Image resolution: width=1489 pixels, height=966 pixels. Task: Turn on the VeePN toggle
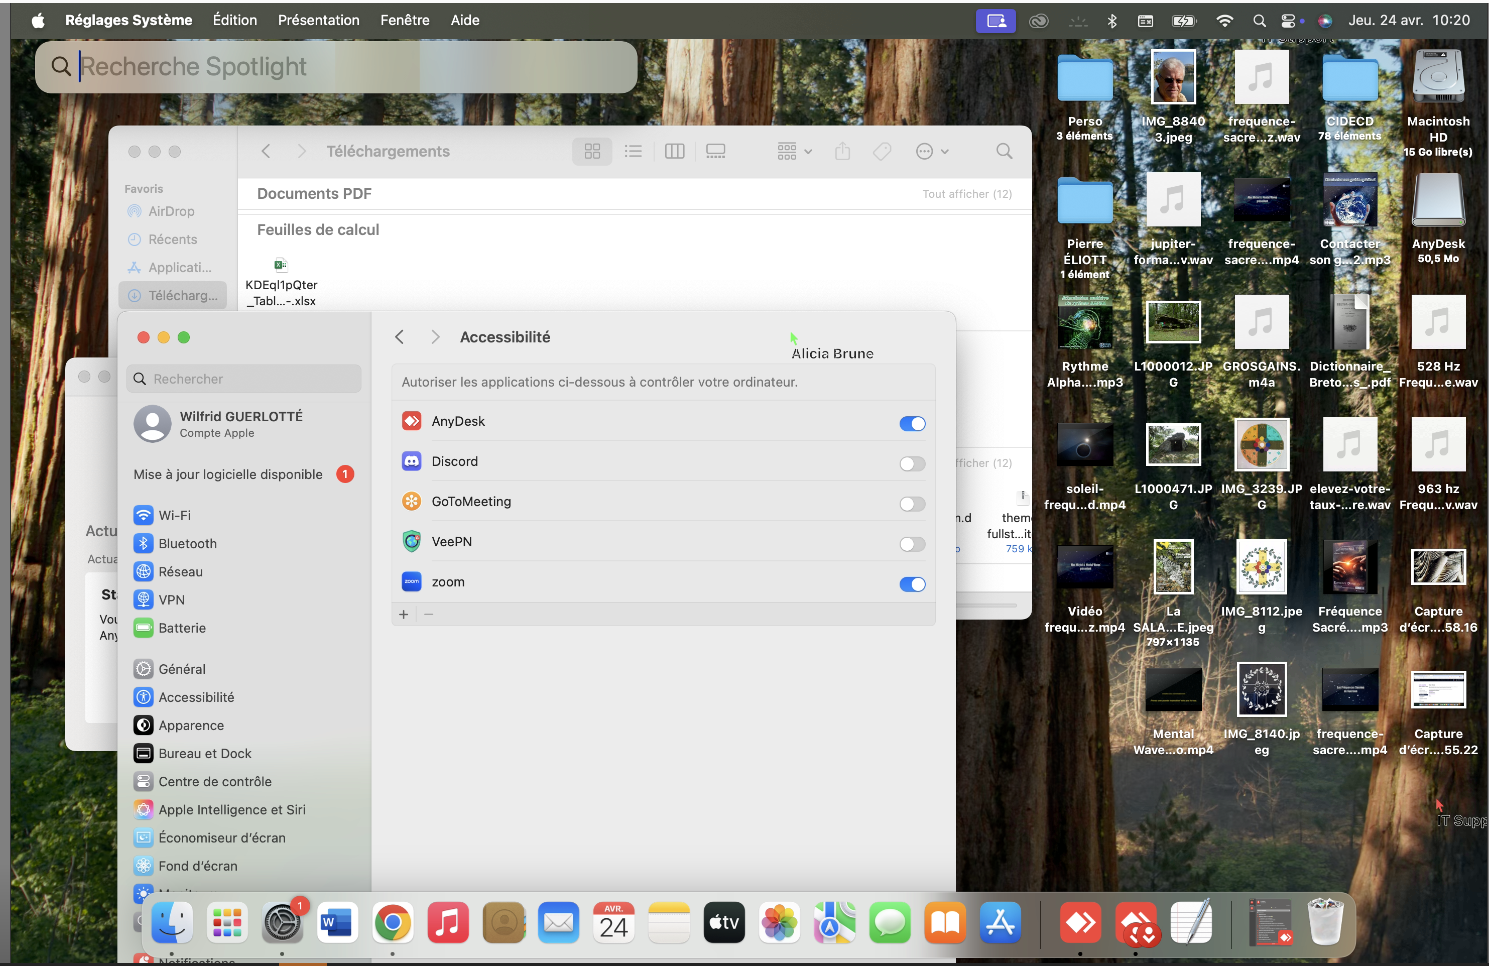(x=912, y=544)
